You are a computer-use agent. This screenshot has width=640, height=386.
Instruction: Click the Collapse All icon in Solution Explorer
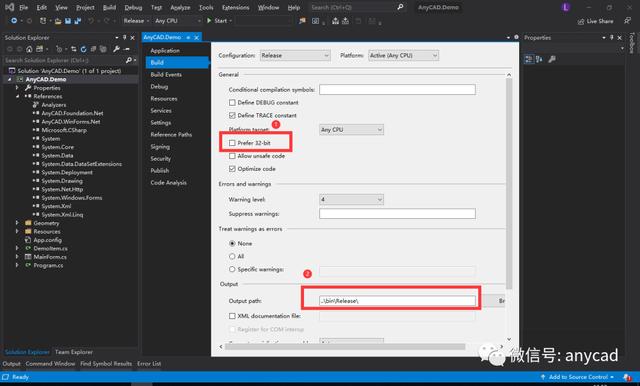pos(93,49)
